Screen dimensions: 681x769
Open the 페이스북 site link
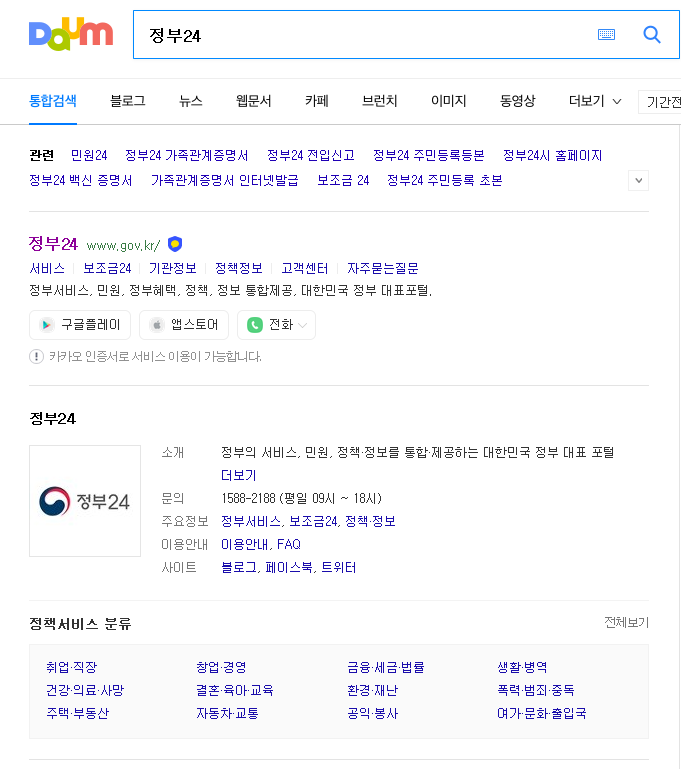click(289, 567)
